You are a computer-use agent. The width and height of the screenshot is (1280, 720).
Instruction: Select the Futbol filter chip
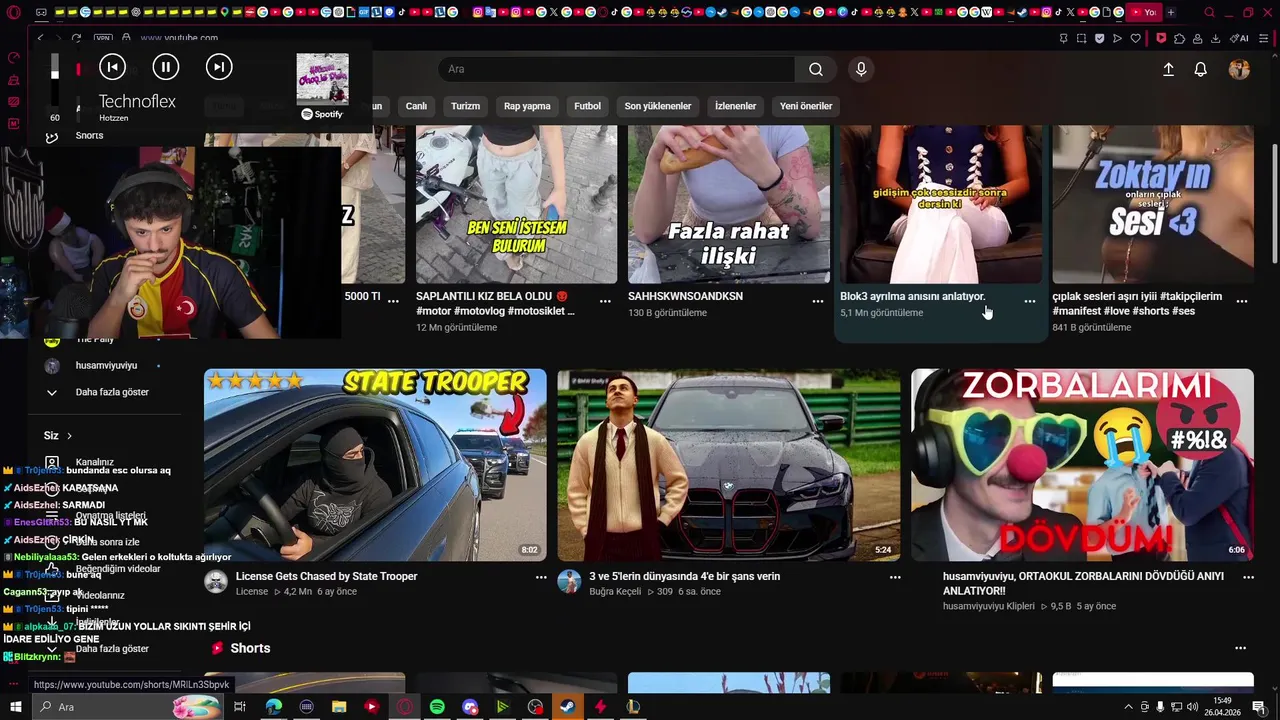click(587, 106)
